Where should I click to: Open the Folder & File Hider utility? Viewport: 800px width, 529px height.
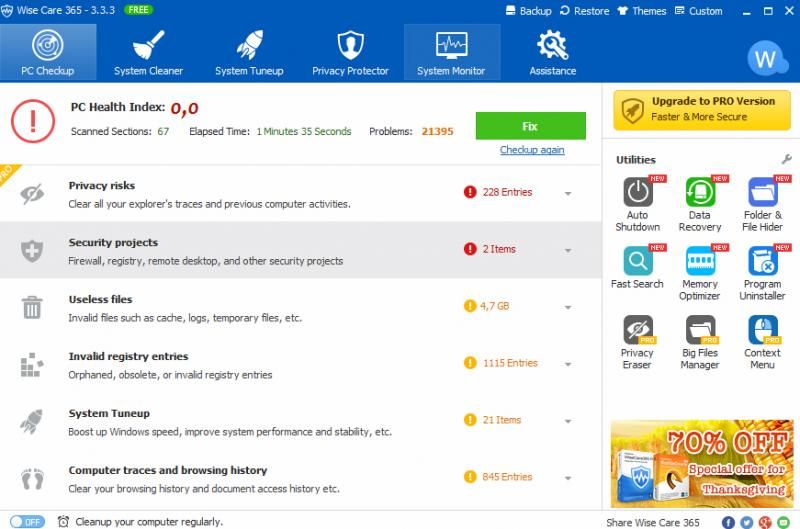762,194
